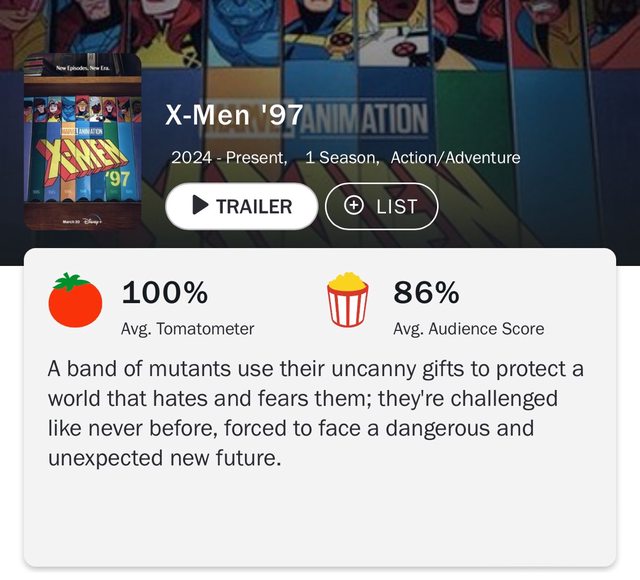Select the 2024 - Present year range

[x=229, y=158]
